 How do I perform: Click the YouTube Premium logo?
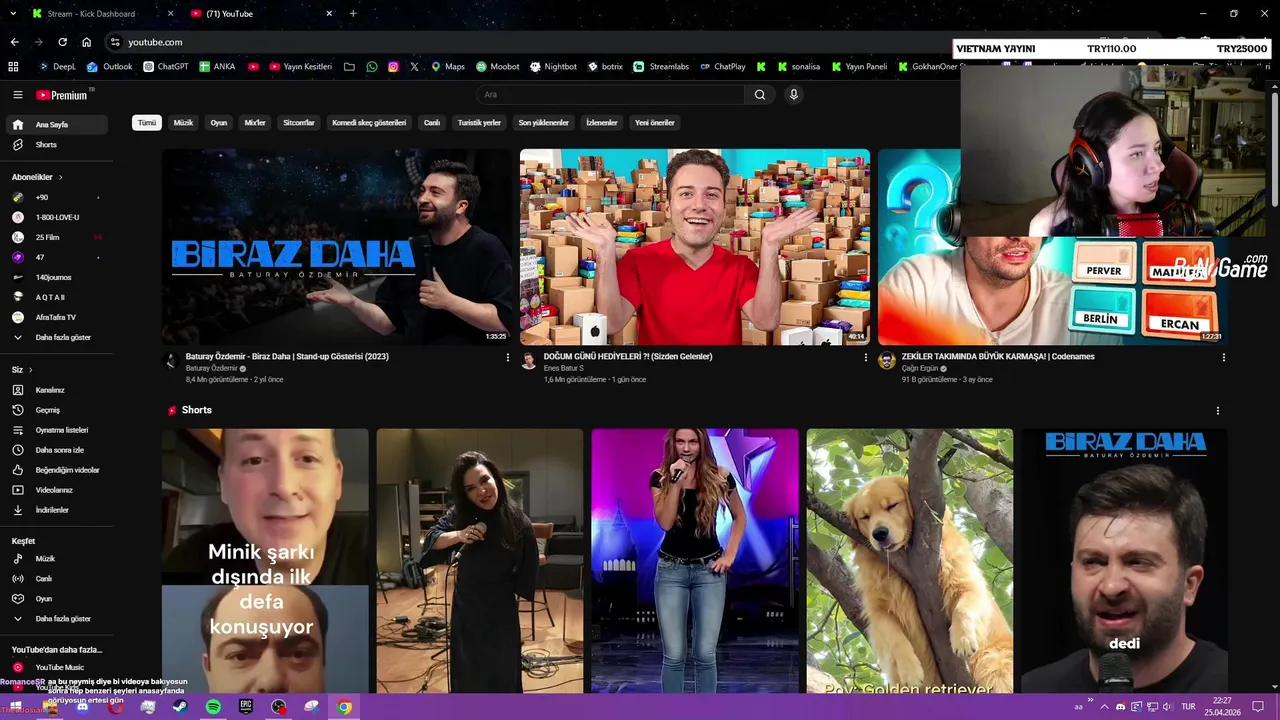62,95
